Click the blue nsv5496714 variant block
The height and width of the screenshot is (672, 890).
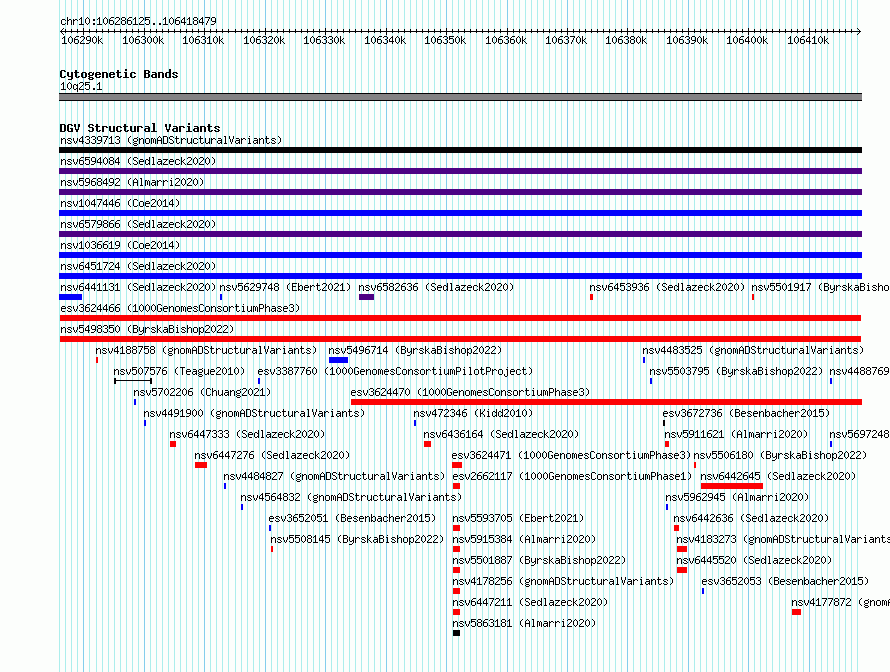(338, 360)
